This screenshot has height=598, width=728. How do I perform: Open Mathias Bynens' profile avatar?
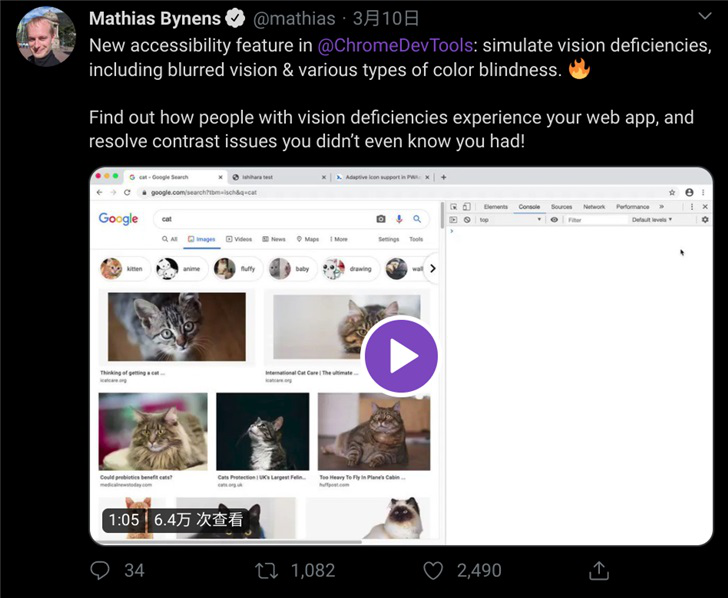[x=45, y=36]
